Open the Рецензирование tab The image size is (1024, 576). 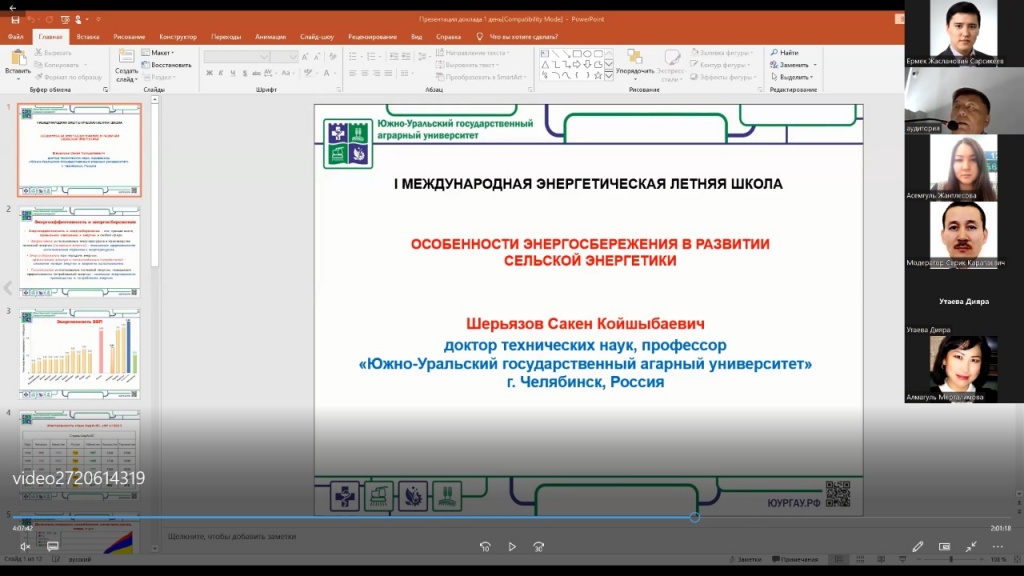coord(372,37)
